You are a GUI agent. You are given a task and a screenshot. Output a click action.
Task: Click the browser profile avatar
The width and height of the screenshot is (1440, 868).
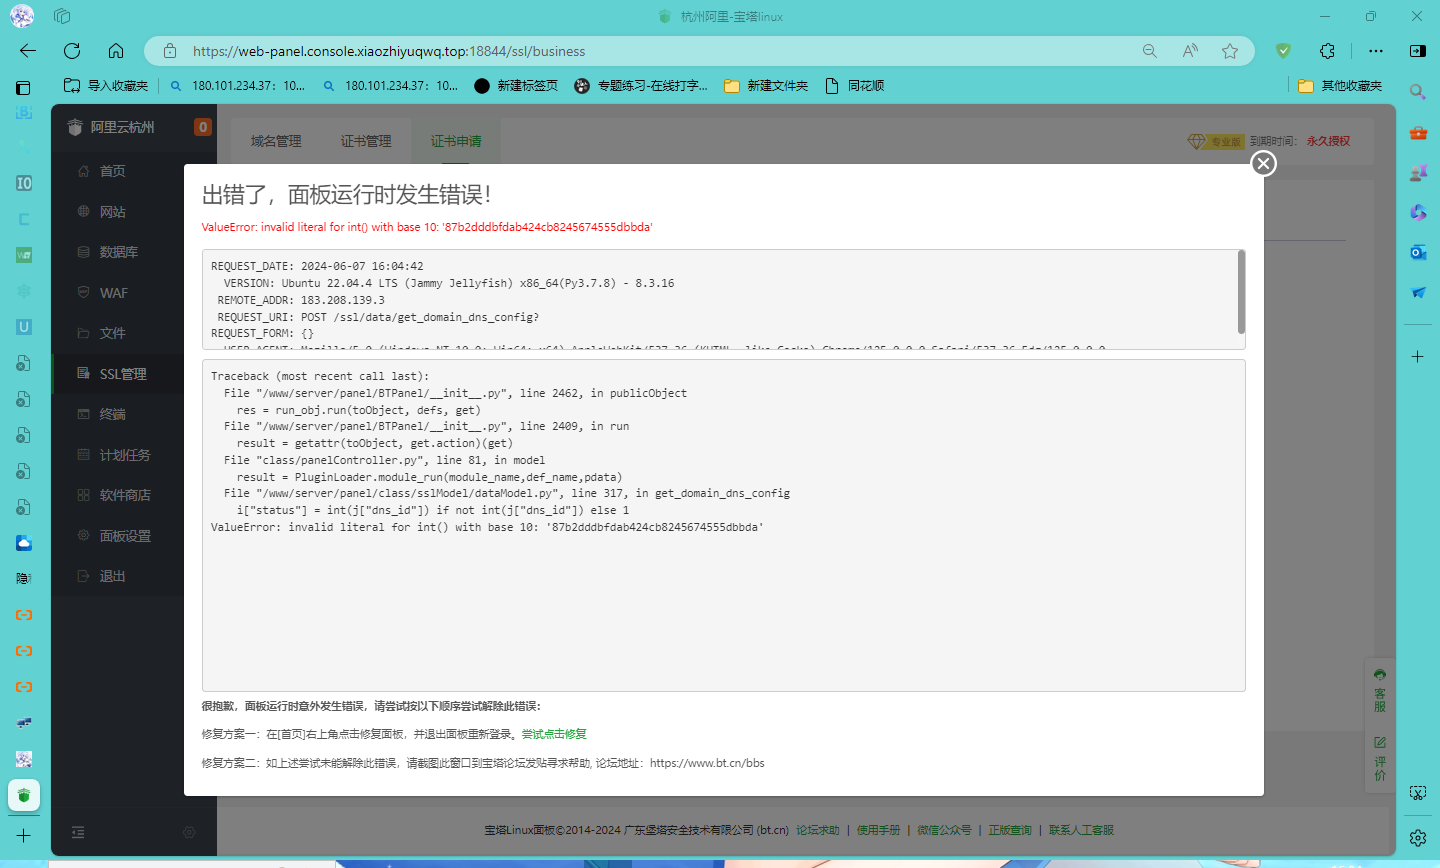coord(22,16)
